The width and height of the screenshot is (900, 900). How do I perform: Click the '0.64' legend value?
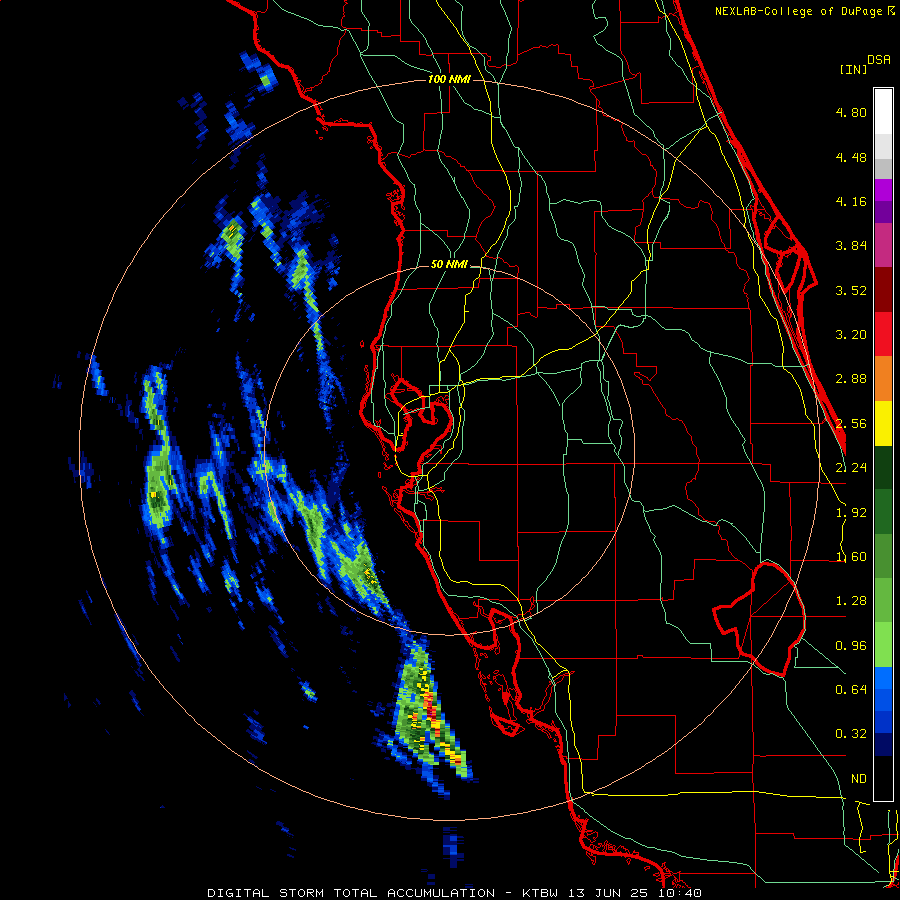coord(851,689)
